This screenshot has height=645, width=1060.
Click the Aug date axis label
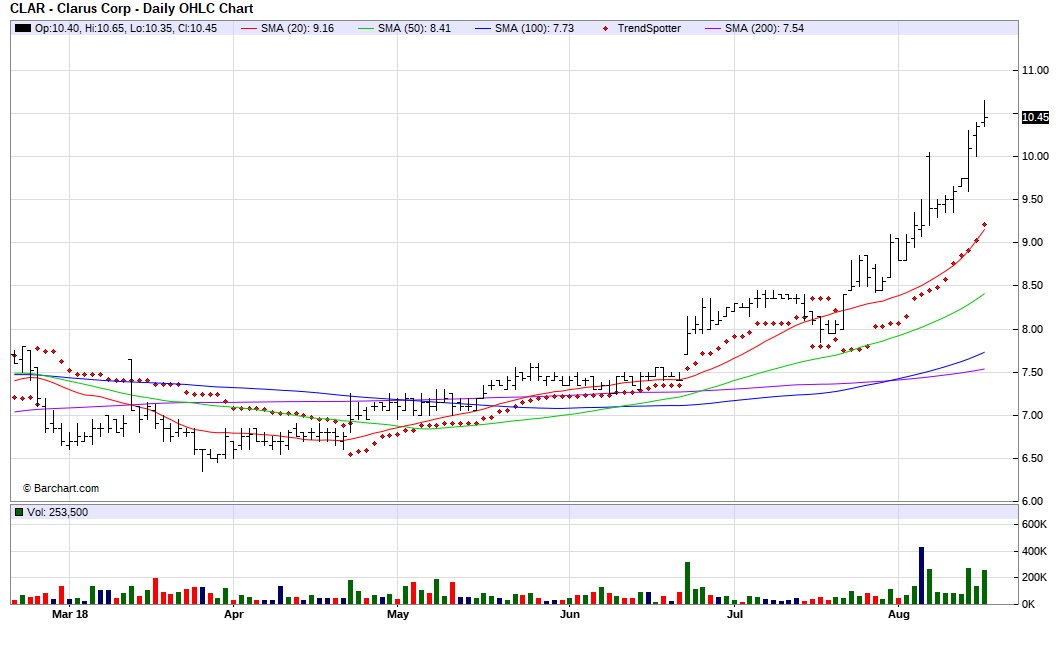(898, 614)
